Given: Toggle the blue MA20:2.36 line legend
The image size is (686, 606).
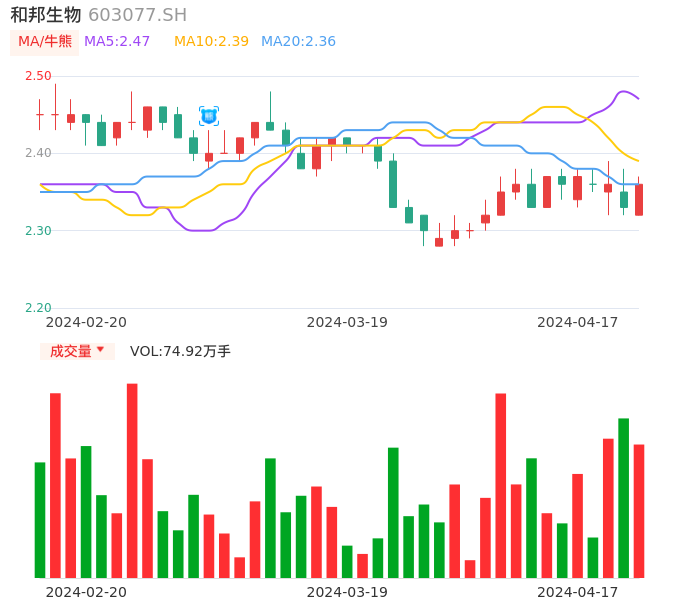Looking at the screenshot, I should pyautogui.click(x=298, y=42).
